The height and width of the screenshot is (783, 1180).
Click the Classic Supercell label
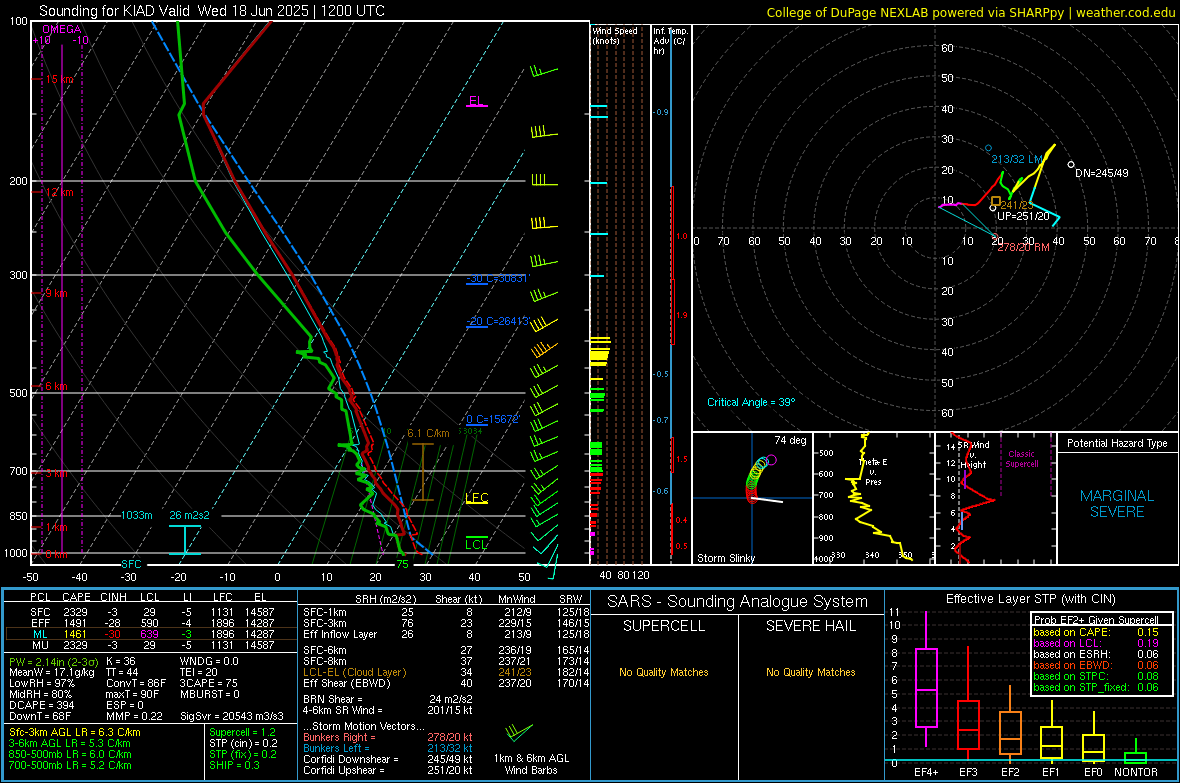point(1021,459)
